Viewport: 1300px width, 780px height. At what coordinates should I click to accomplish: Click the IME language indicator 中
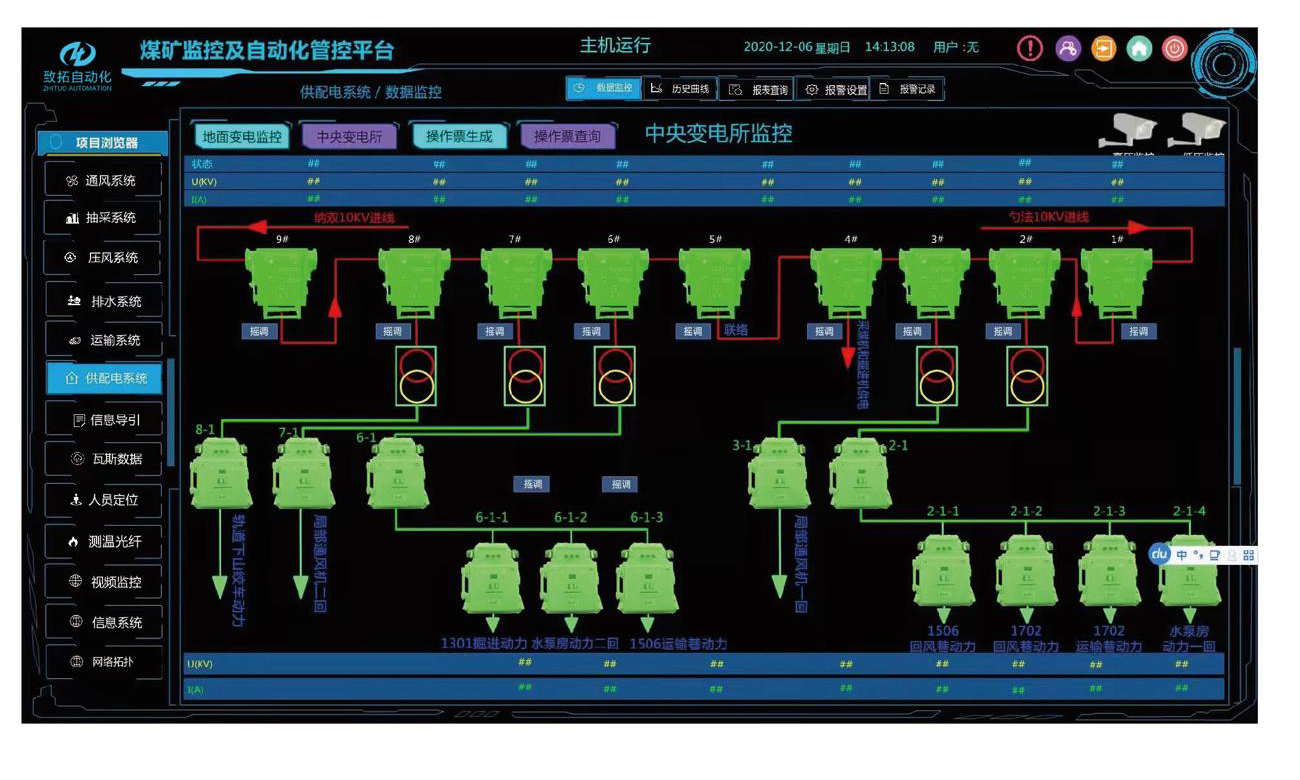1182,555
